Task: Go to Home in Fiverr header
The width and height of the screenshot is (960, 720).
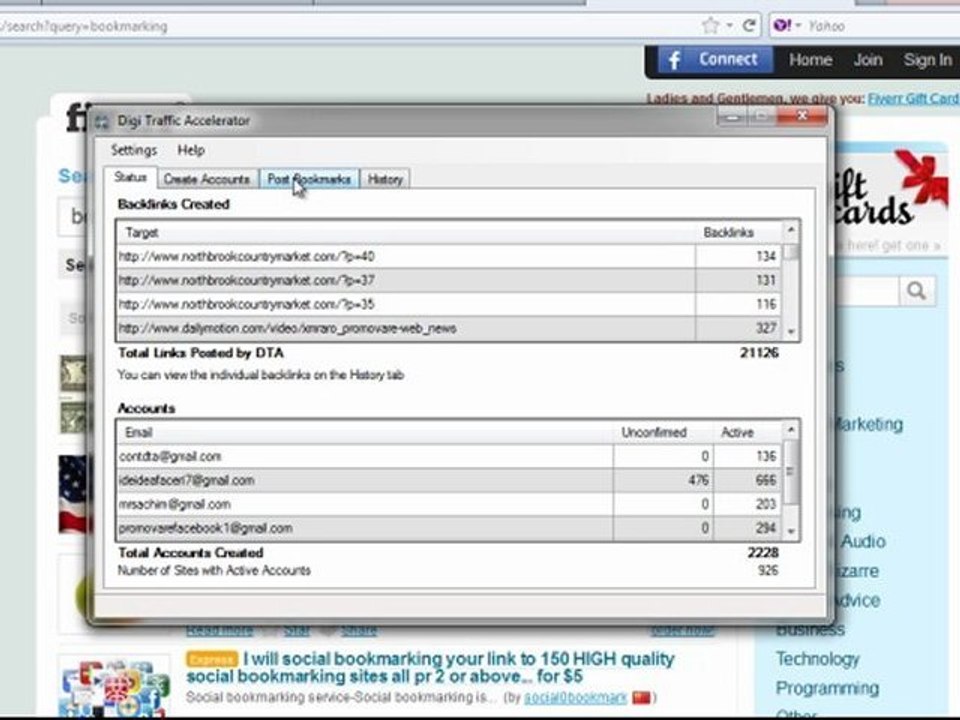Action: (811, 60)
